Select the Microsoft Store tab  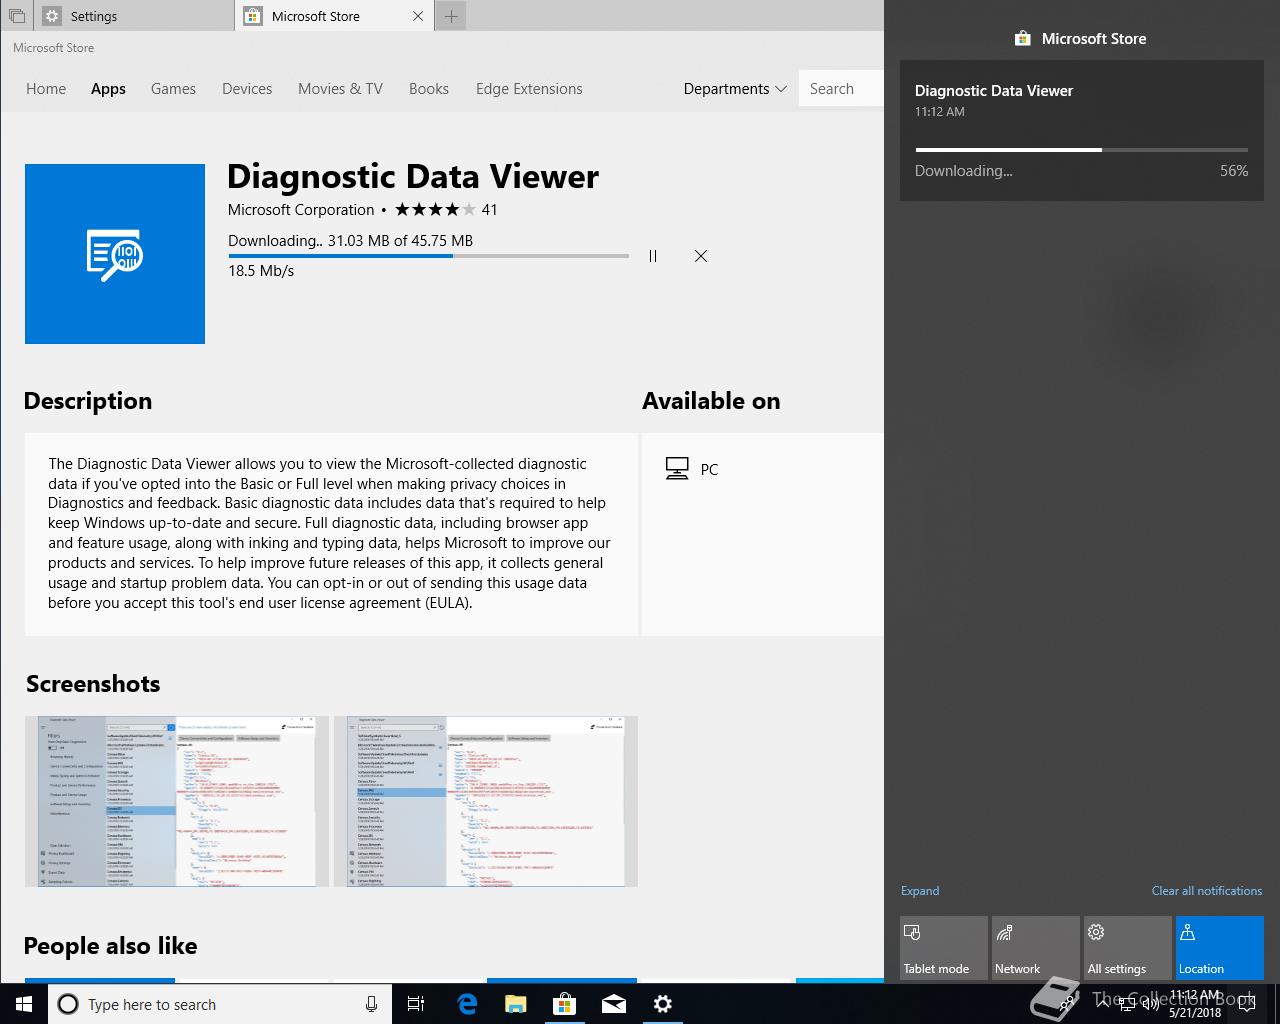(335, 16)
